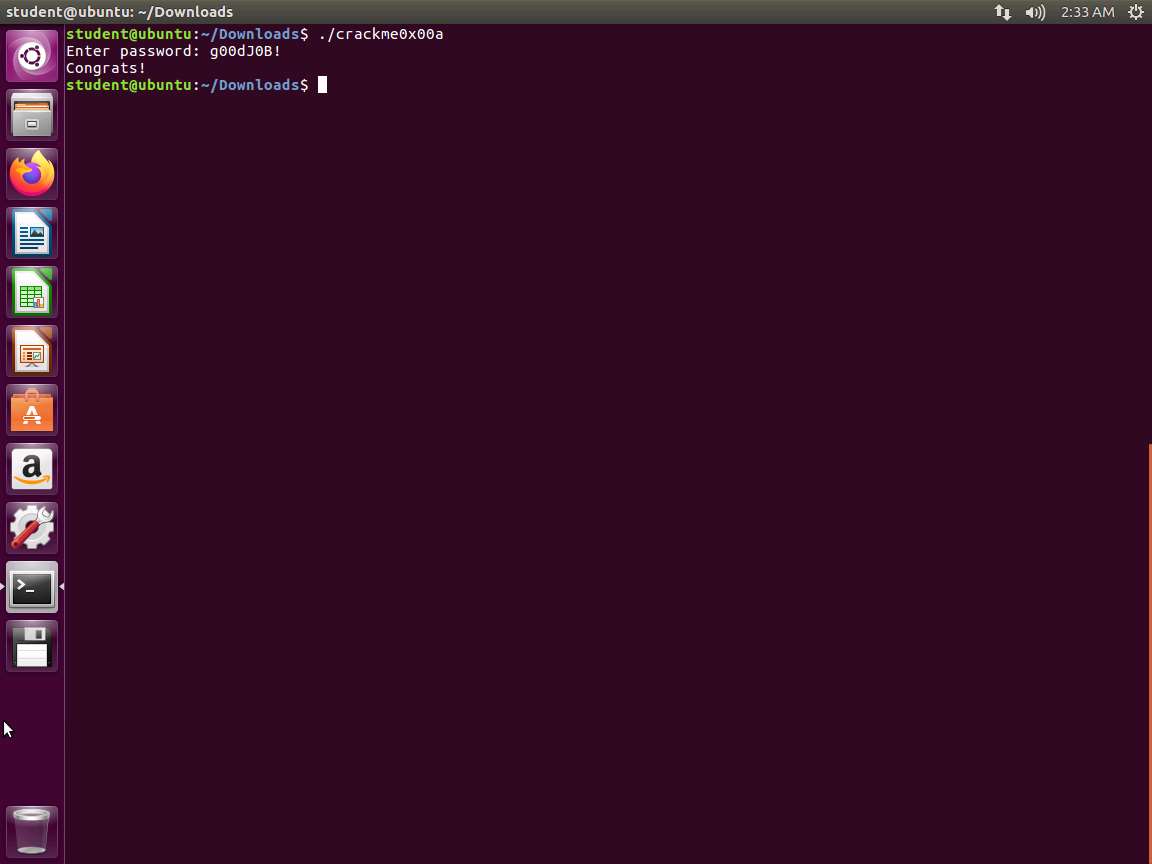Screen dimensions: 1152x864
Task: Click the Congrats! output line
Action: pyautogui.click(x=106, y=68)
